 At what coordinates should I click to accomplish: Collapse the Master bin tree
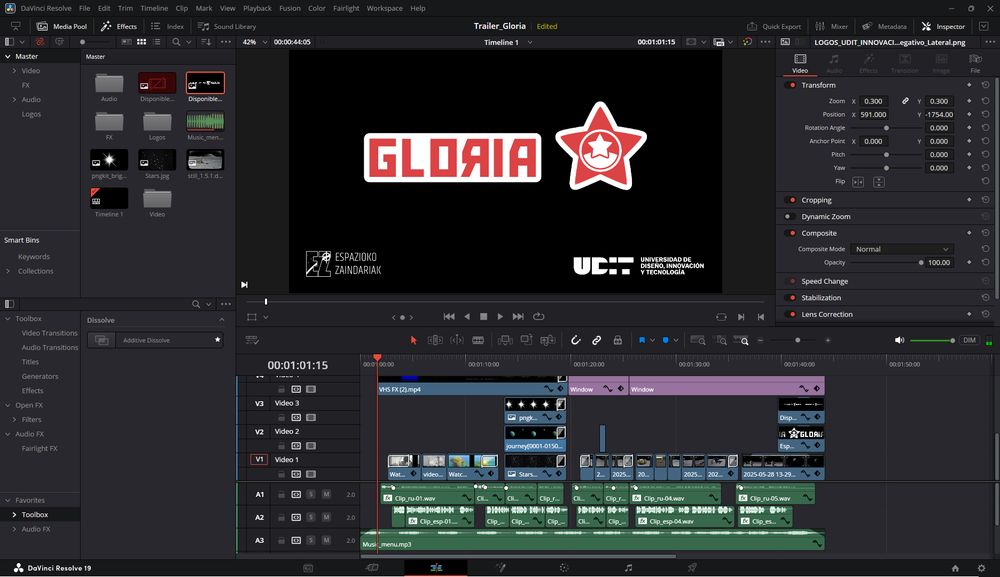pyautogui.click(x=8, y=57)
